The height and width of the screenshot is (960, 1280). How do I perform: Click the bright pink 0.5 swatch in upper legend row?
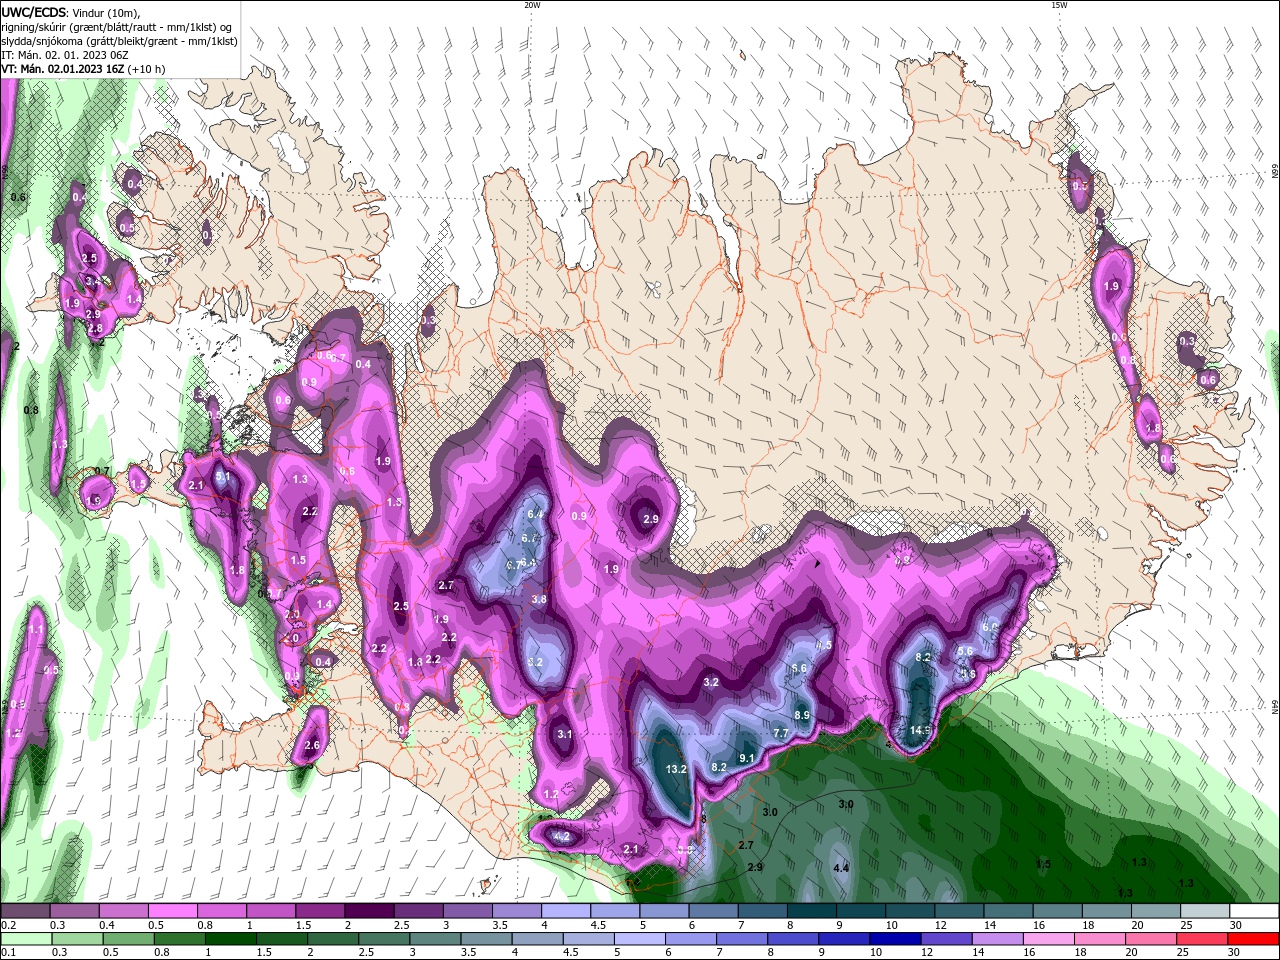coord(172,912)
